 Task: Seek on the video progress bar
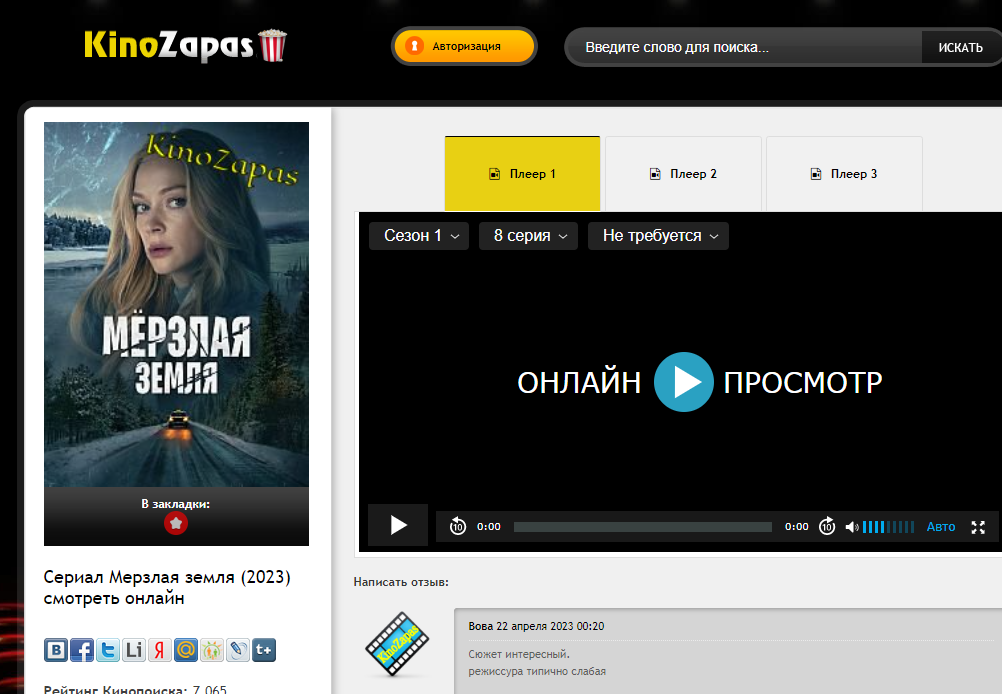click(x=643, y=527)
